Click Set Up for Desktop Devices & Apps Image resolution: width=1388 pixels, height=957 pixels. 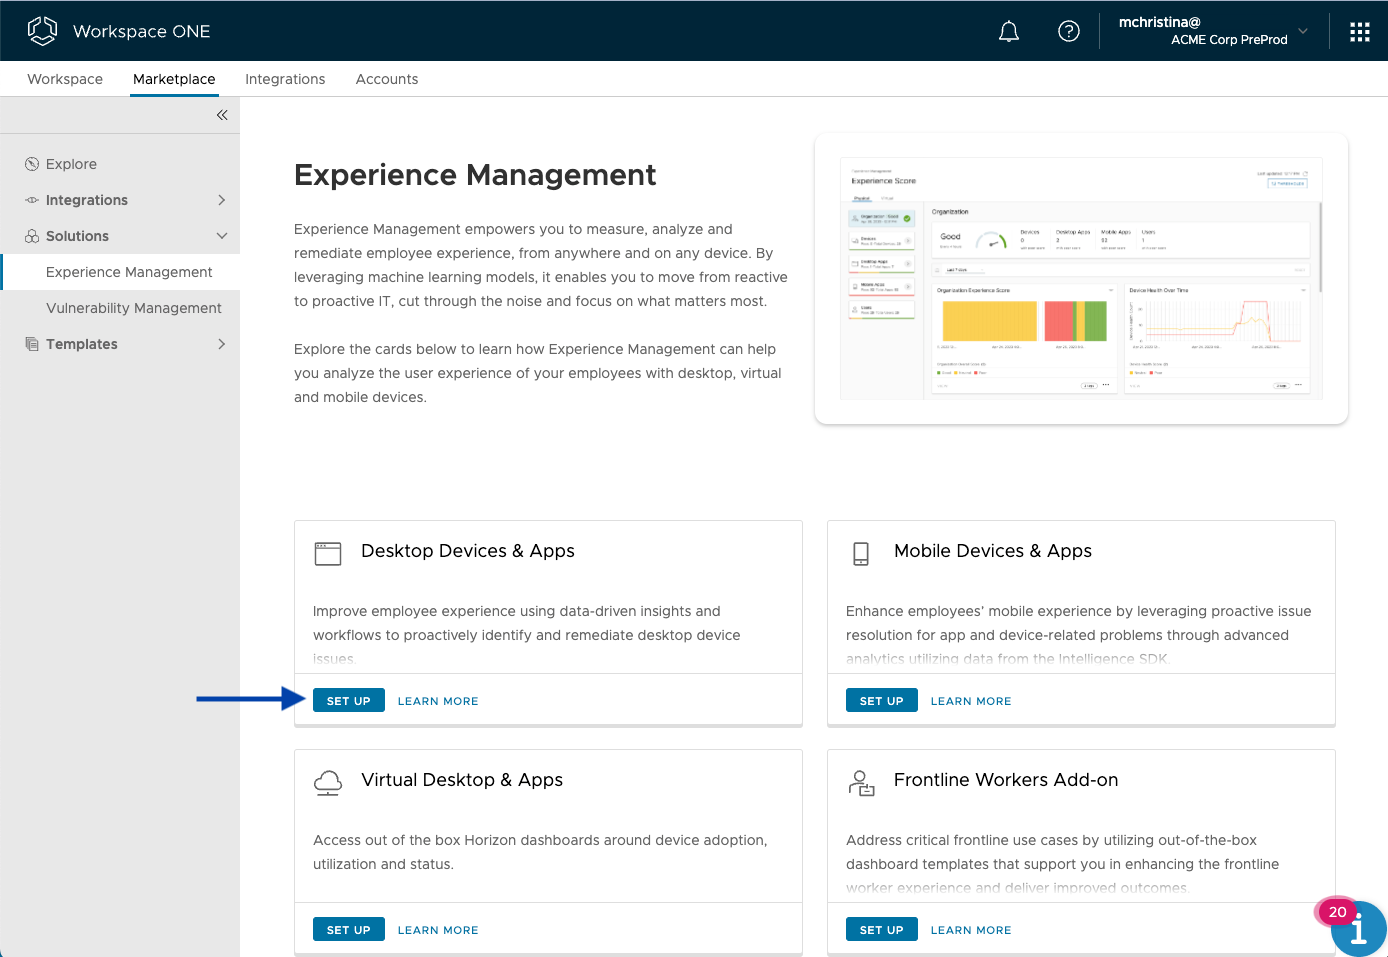click(x=348, y=701)
